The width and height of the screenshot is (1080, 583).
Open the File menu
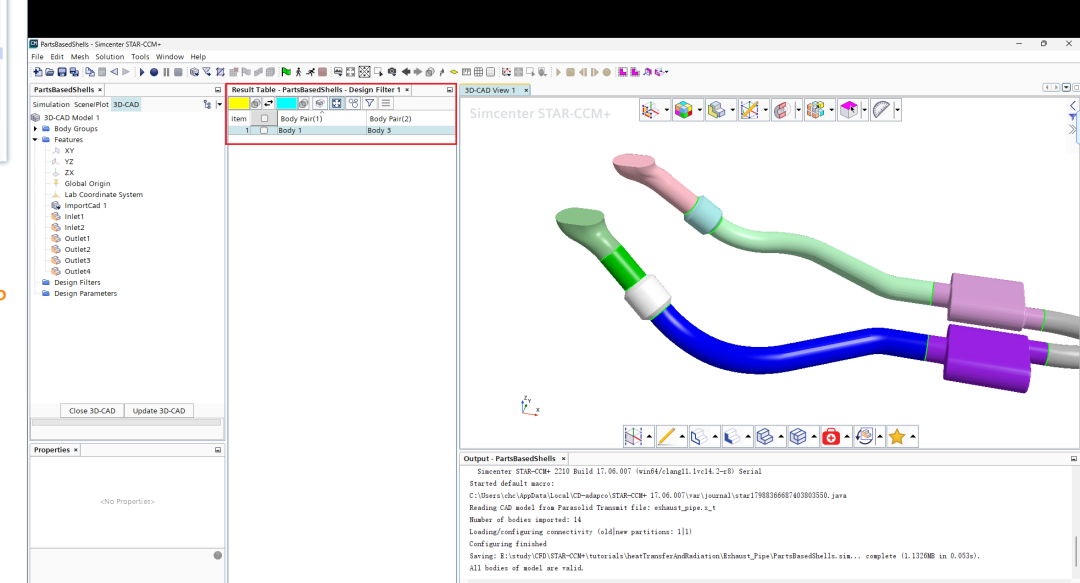[37, 57]
